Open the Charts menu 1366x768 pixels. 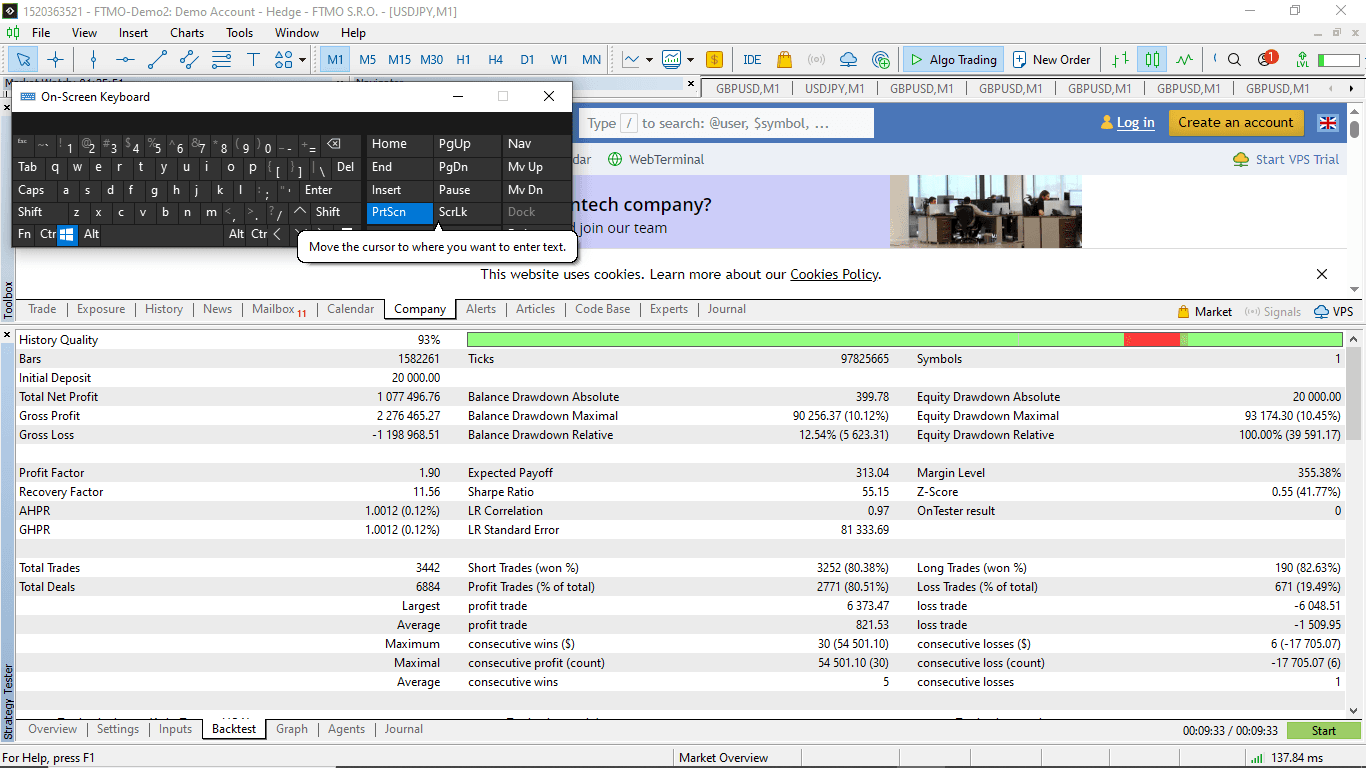pyautogui.click(x=187, y=33)
